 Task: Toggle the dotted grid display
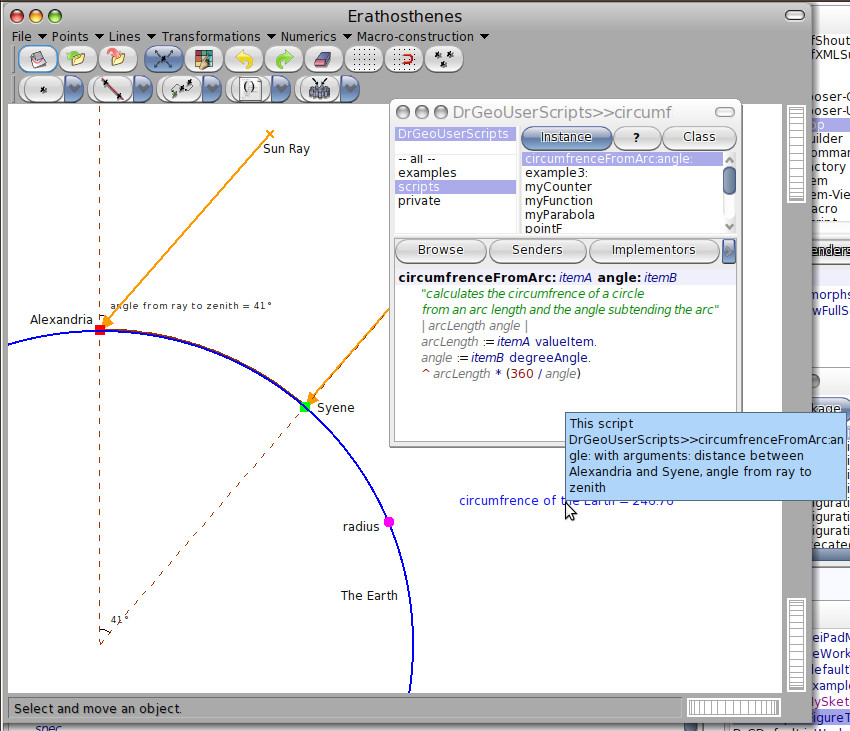tap(364, 59)
